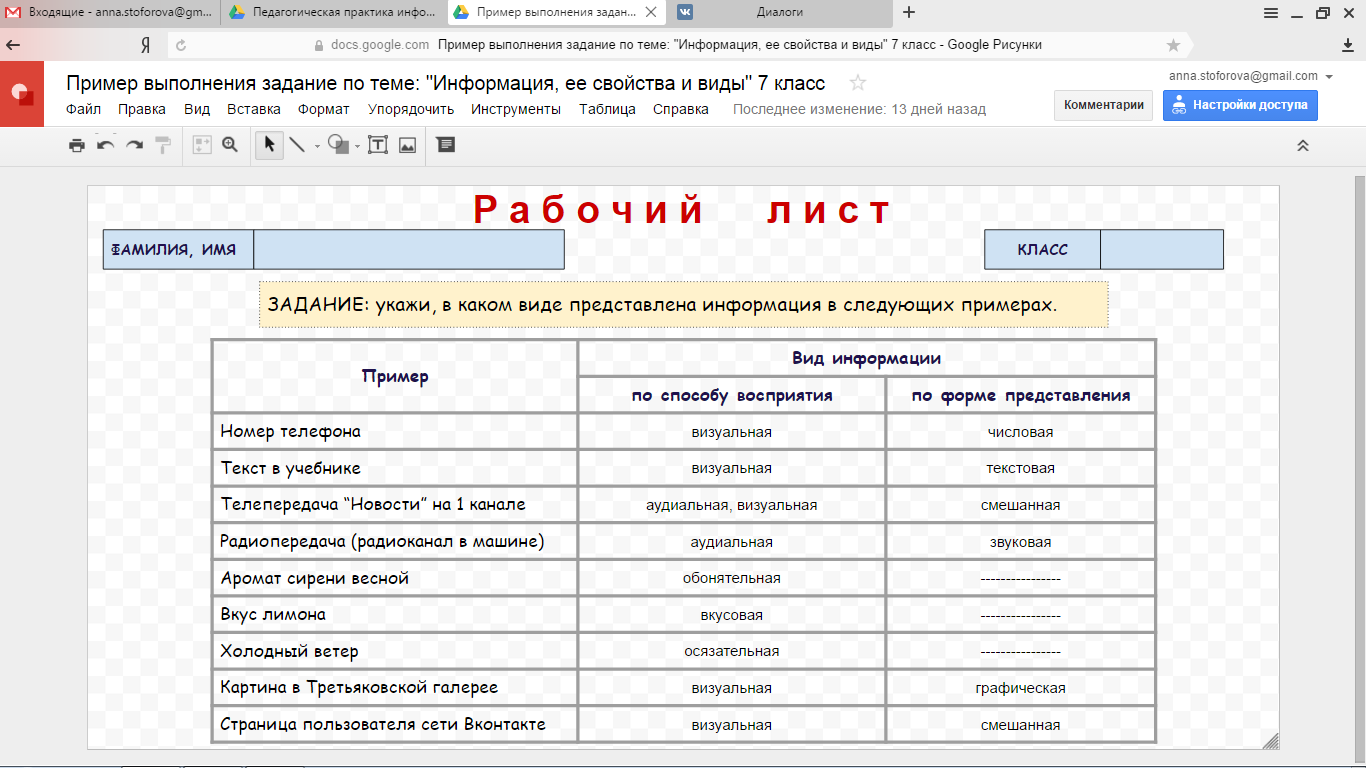Click the звуковая cell
The image size is (1366, 768).
[1020, 542]
